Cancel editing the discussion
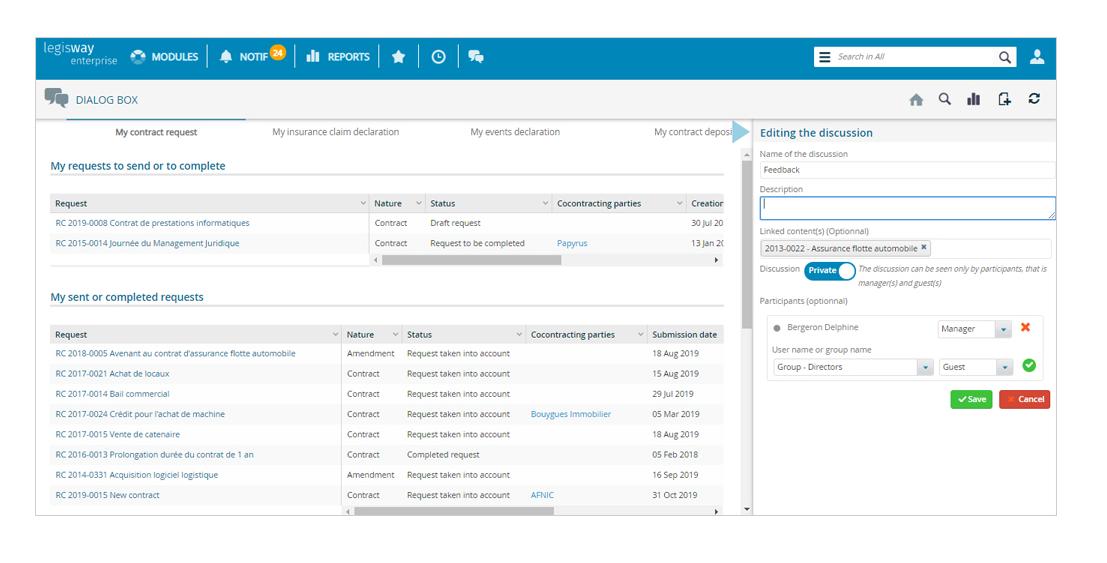Screen dimensions: 1107x563 click(1024, 399)
